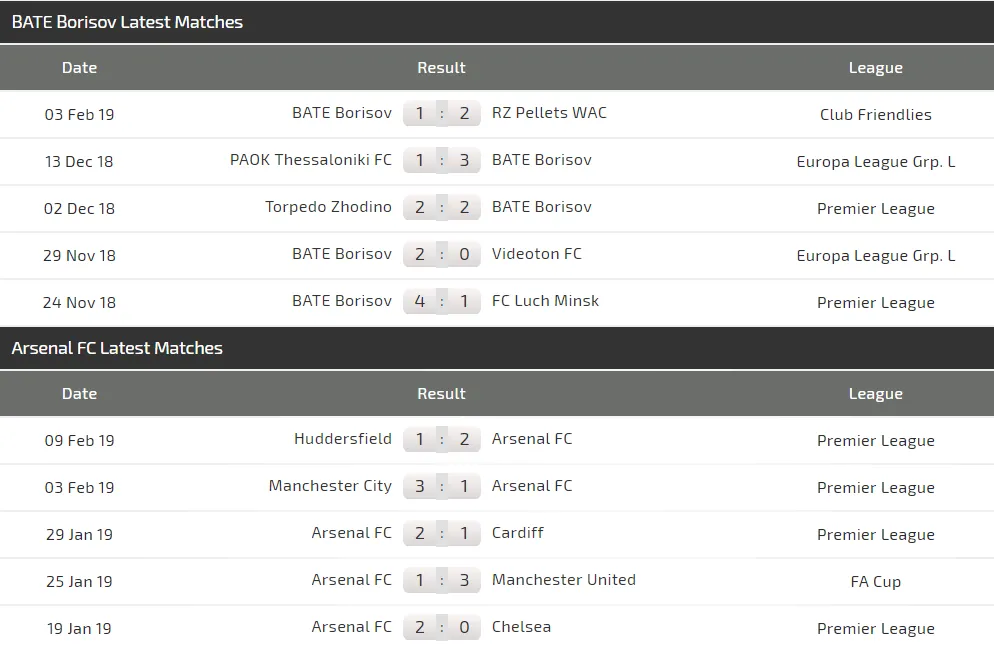Click RZ Pellets WAC team name
Screen dimensions: 994x647
click(549, 113)
